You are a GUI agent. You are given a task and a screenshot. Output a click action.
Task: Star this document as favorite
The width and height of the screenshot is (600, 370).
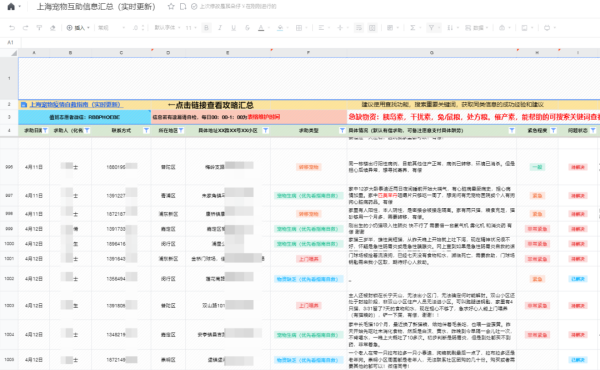point(171,7)
